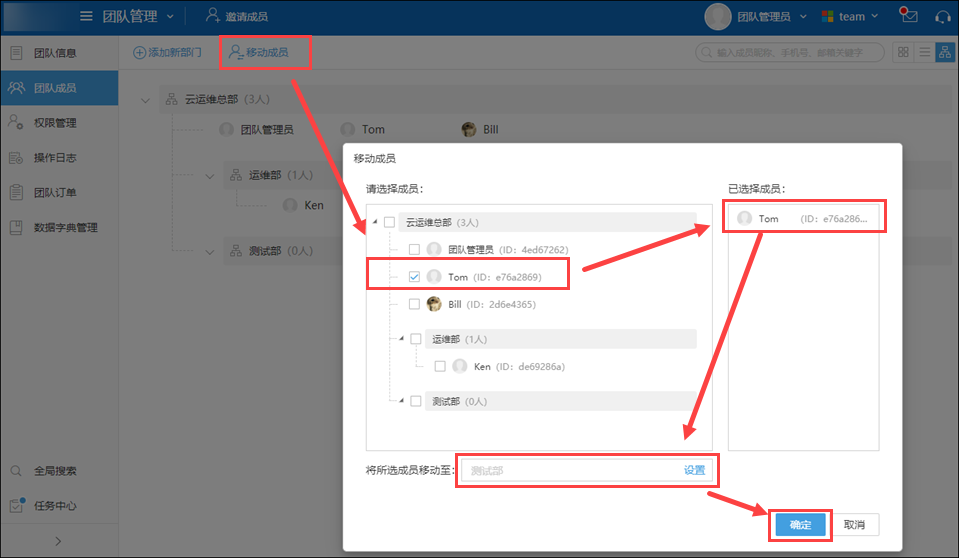Image resolution: width=960 pixels, height=558 pixels.
Task: Click the 确定 button
Action: (x=800, y=525)
